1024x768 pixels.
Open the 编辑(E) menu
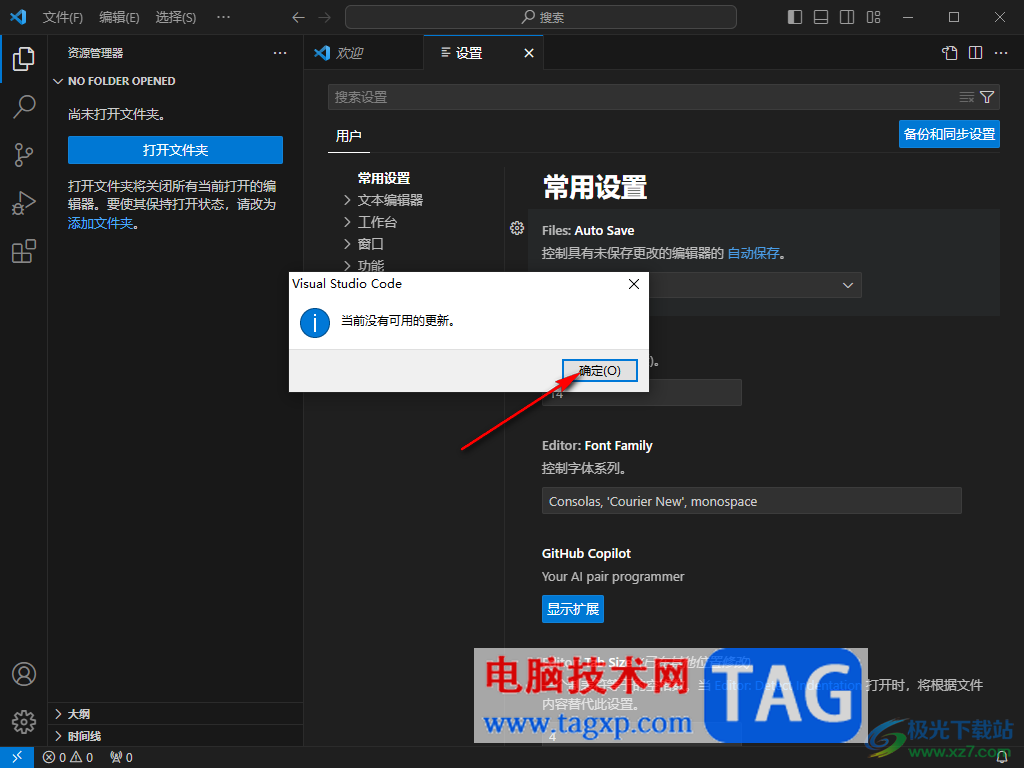pyautogui.click(x=119, y=18)
